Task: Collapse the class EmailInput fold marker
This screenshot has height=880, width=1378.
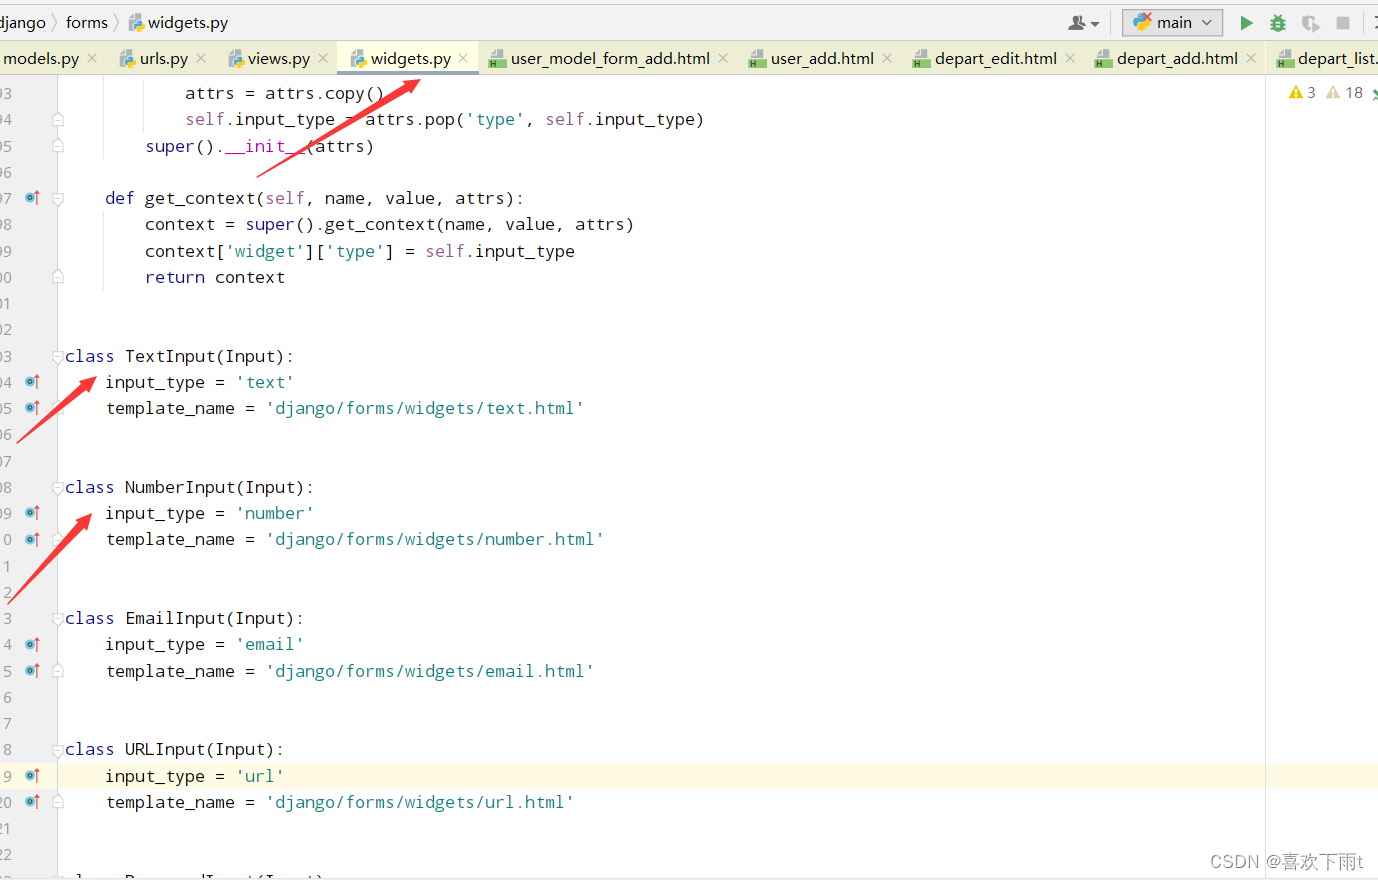Action: click(x=58, y=618)
